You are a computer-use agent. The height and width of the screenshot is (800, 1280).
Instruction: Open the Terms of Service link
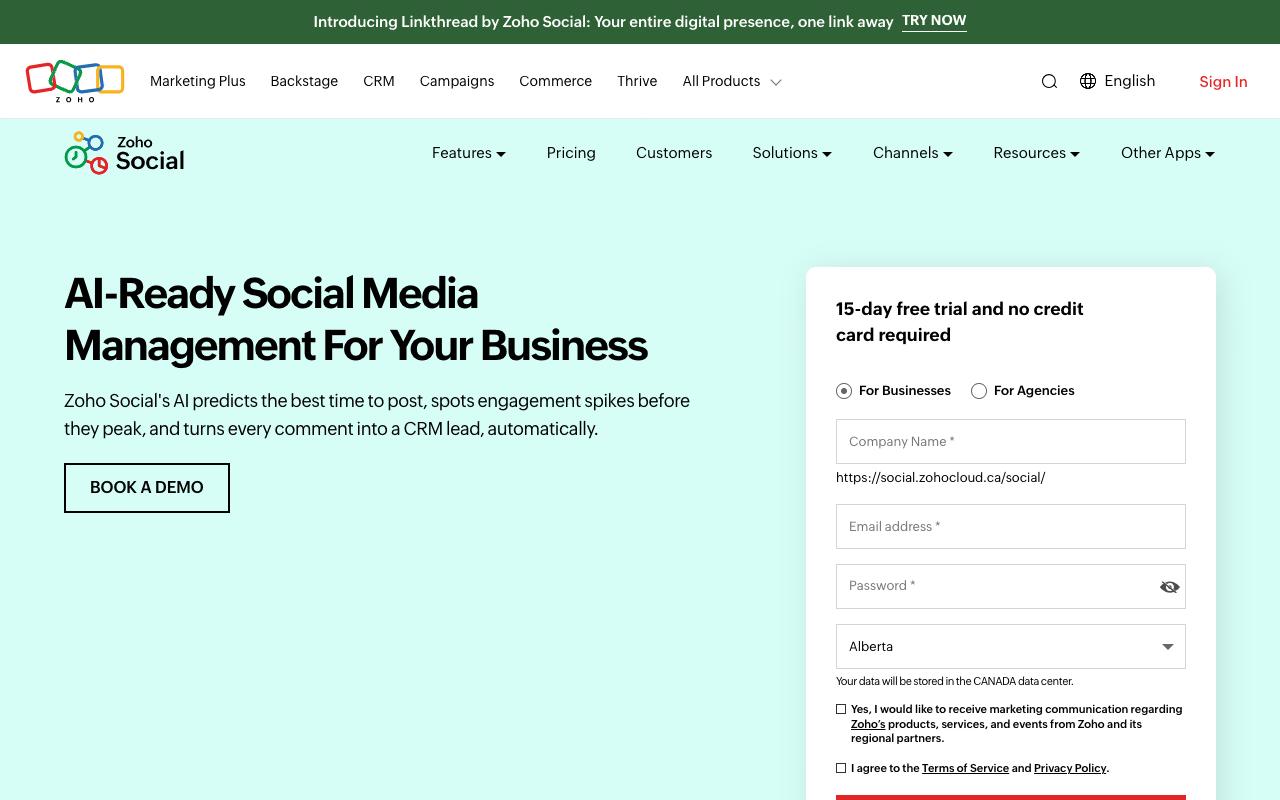[965, 768]
